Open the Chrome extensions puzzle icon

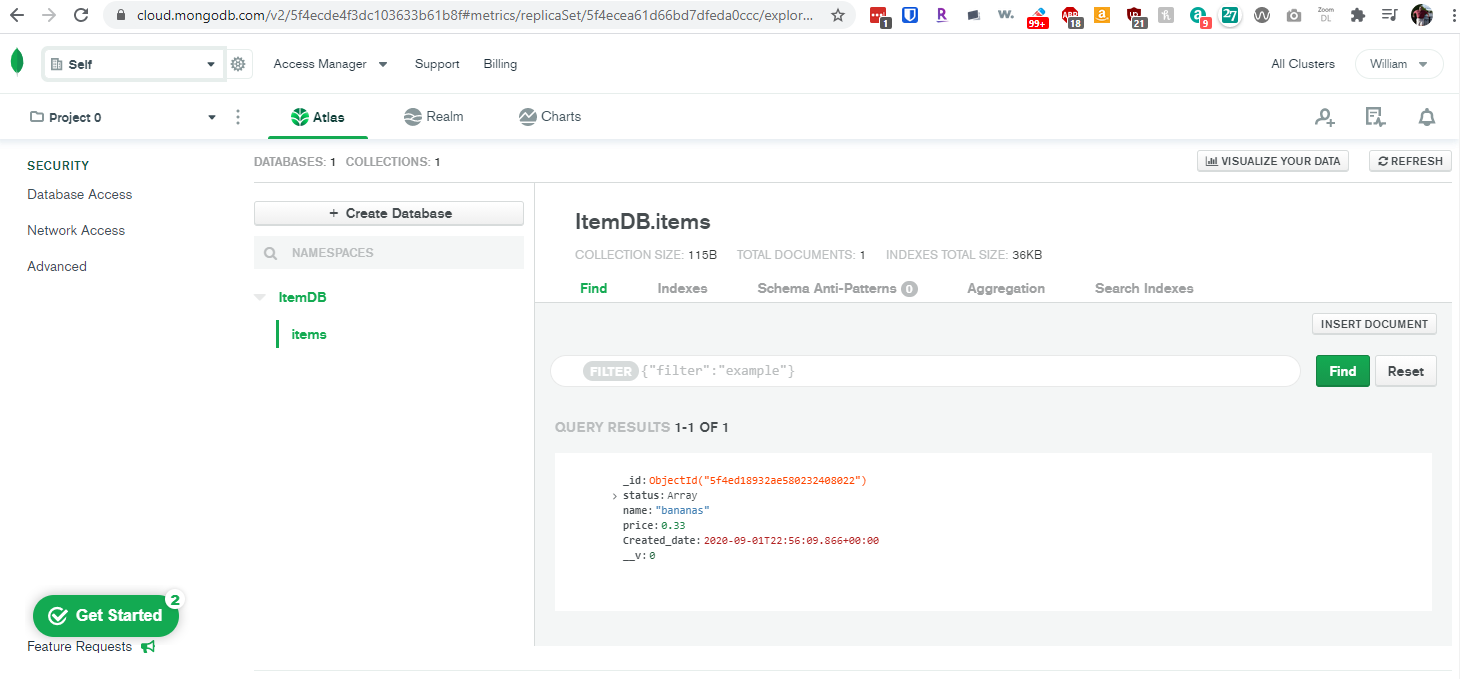[x=1357, y=15]
